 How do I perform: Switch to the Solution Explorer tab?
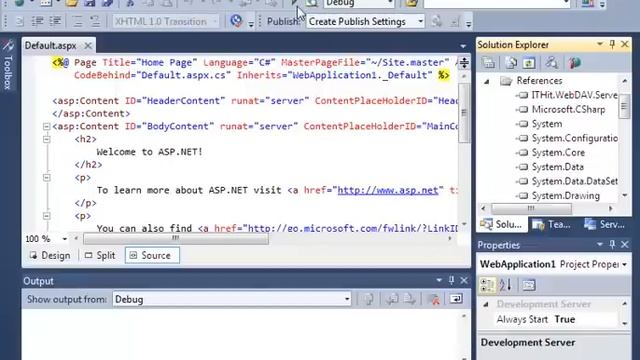pos(502,224)
